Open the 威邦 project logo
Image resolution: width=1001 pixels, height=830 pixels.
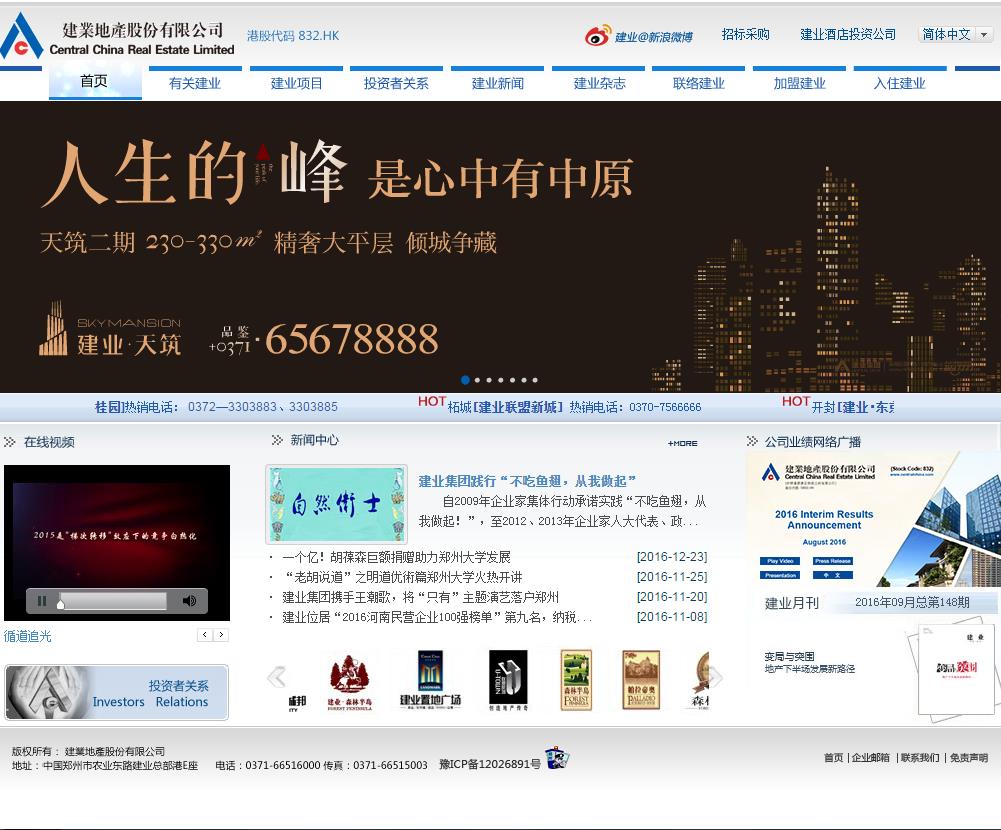click(297, 704)
